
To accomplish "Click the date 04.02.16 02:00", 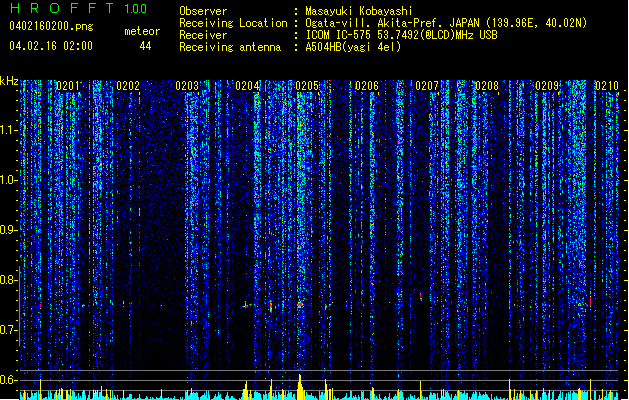I will [x=51, y=46].
